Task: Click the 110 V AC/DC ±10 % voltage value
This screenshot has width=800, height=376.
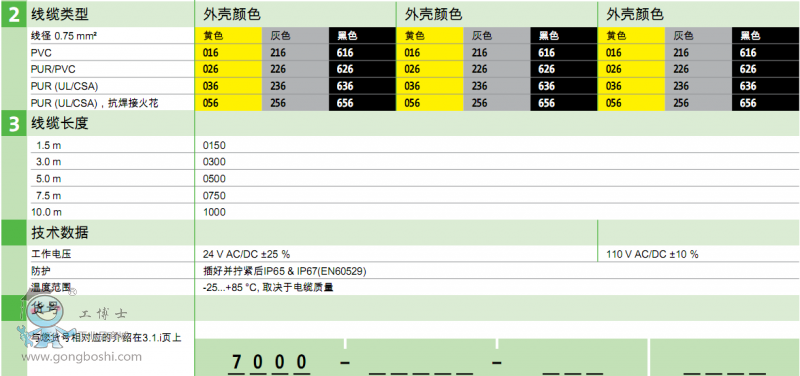Action: coord(652,254)
